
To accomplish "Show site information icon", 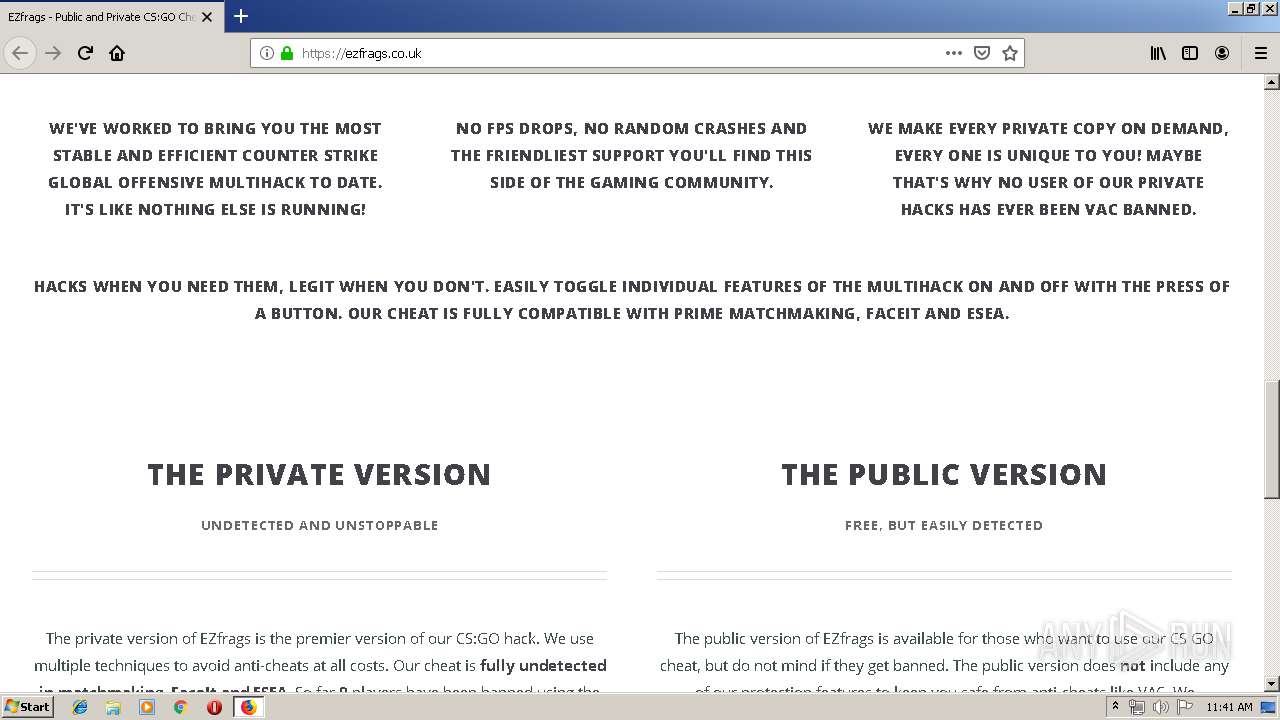I will click(266, 53).
